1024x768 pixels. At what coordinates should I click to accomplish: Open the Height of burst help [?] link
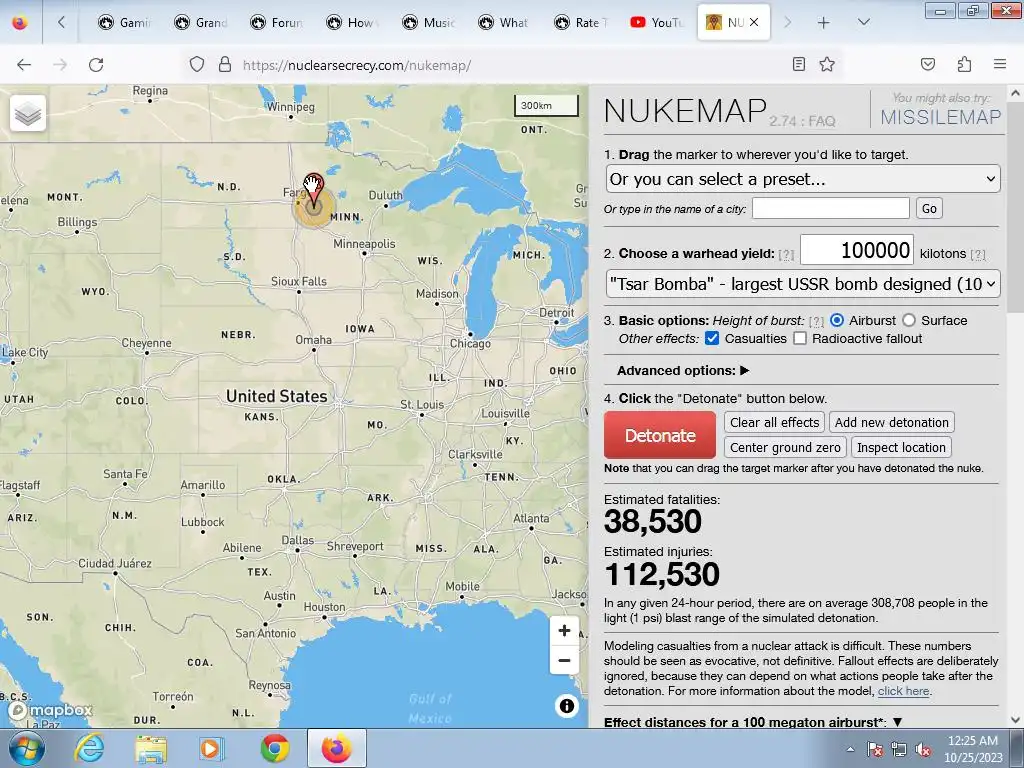[x=816, y=321]
